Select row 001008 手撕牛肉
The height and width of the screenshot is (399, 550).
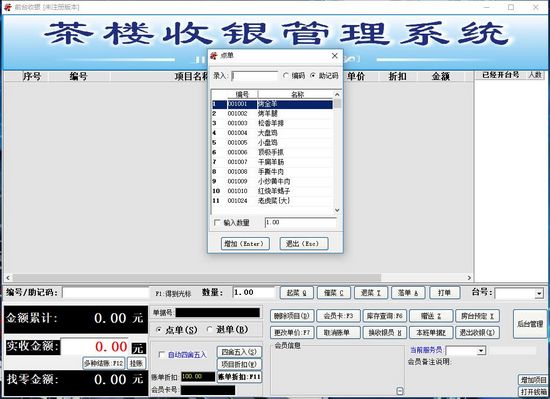(272, 171)
